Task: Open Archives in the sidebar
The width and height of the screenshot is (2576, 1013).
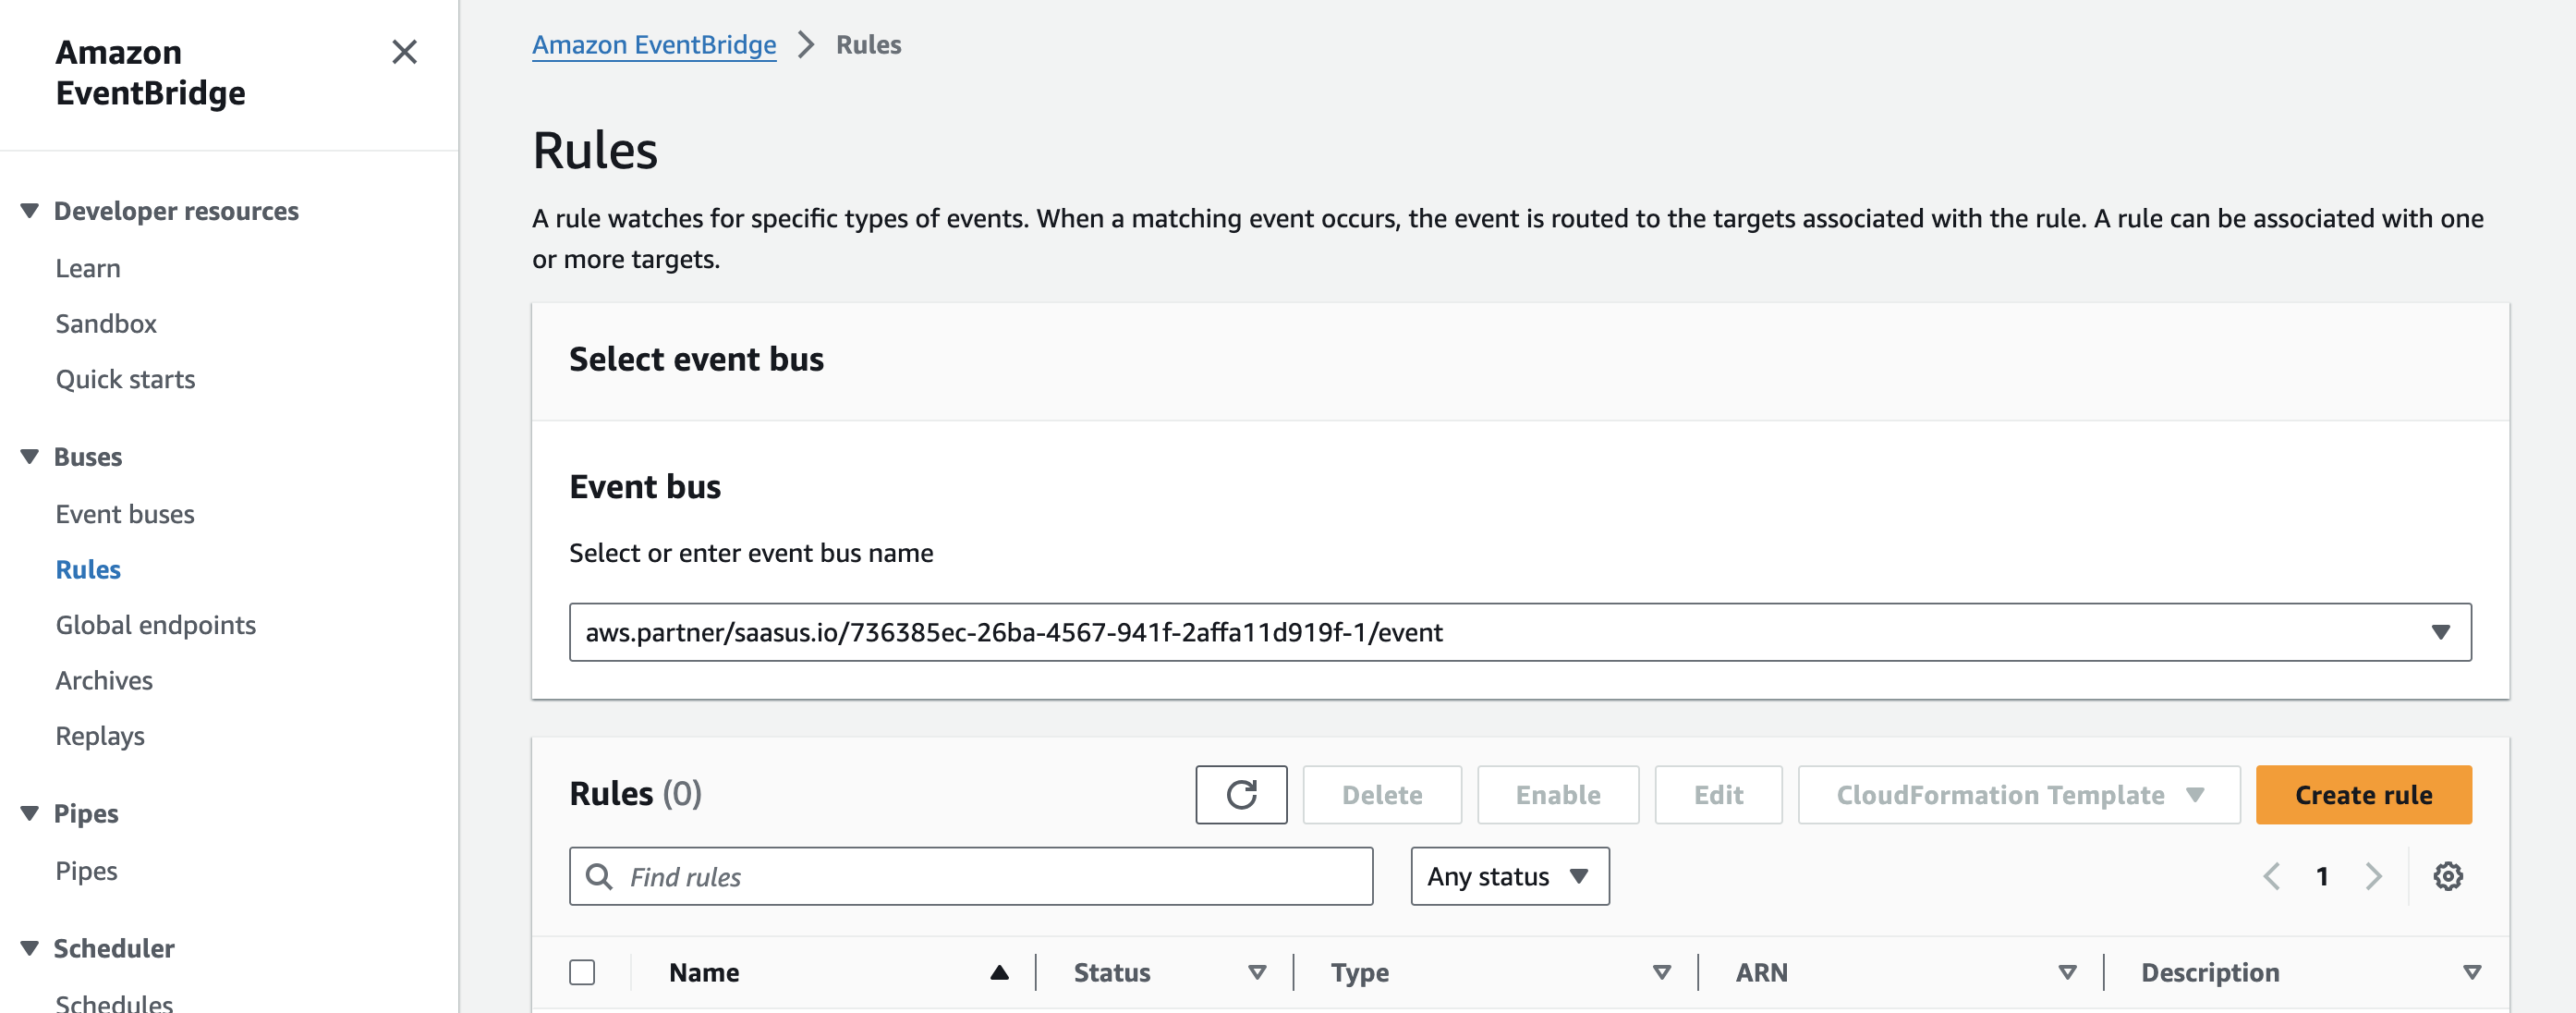Action: tap(104, 681)
